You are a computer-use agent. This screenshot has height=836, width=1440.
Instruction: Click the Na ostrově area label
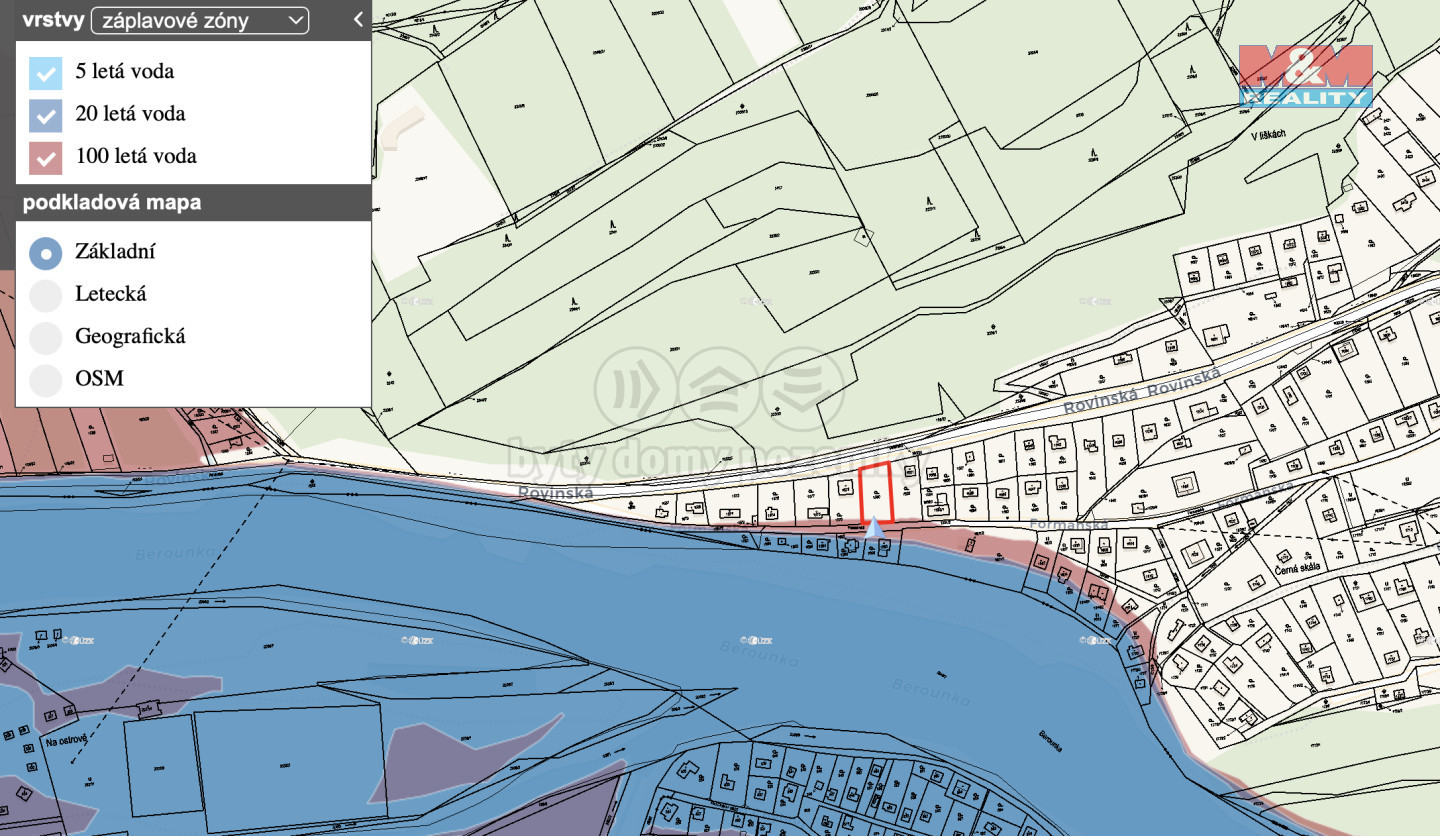tap(68, 742)
